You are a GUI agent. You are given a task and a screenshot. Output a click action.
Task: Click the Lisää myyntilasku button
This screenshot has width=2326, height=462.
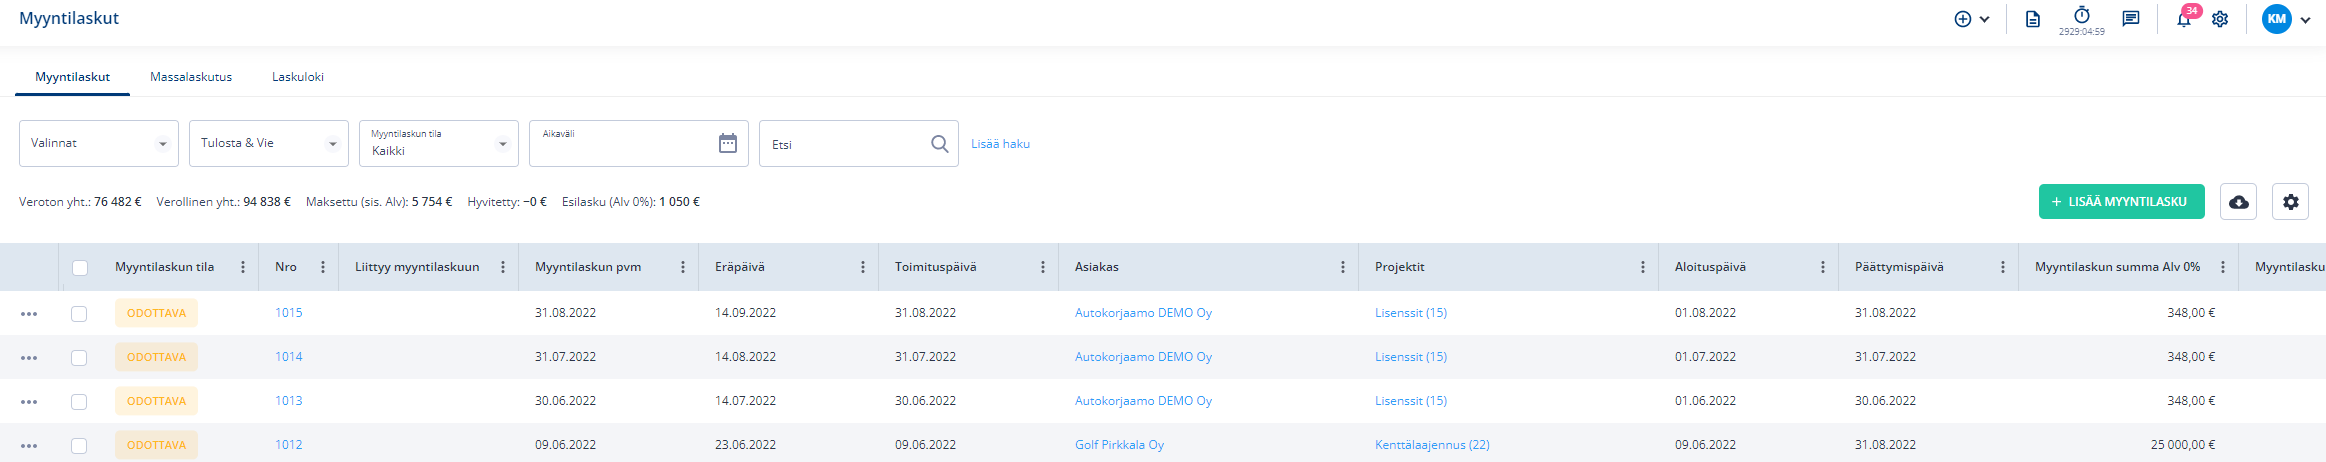(2122, 201)
